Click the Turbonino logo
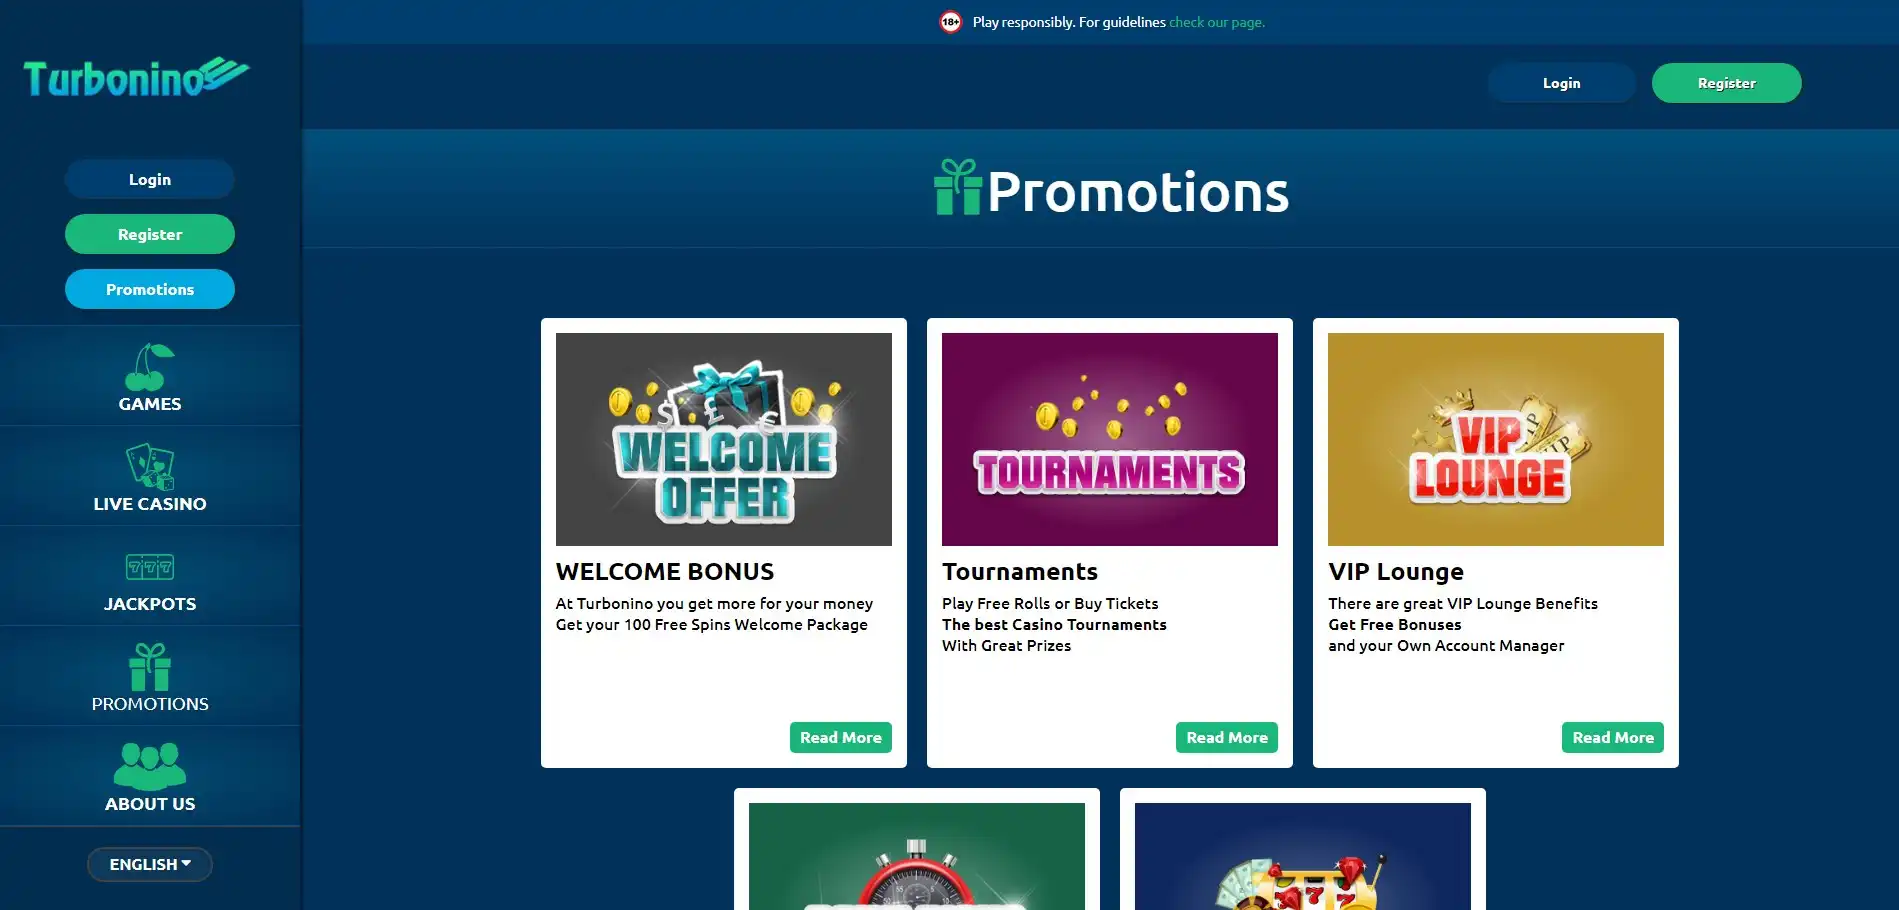This screenshot has height=910, width=1899. [x=136, y=78]
